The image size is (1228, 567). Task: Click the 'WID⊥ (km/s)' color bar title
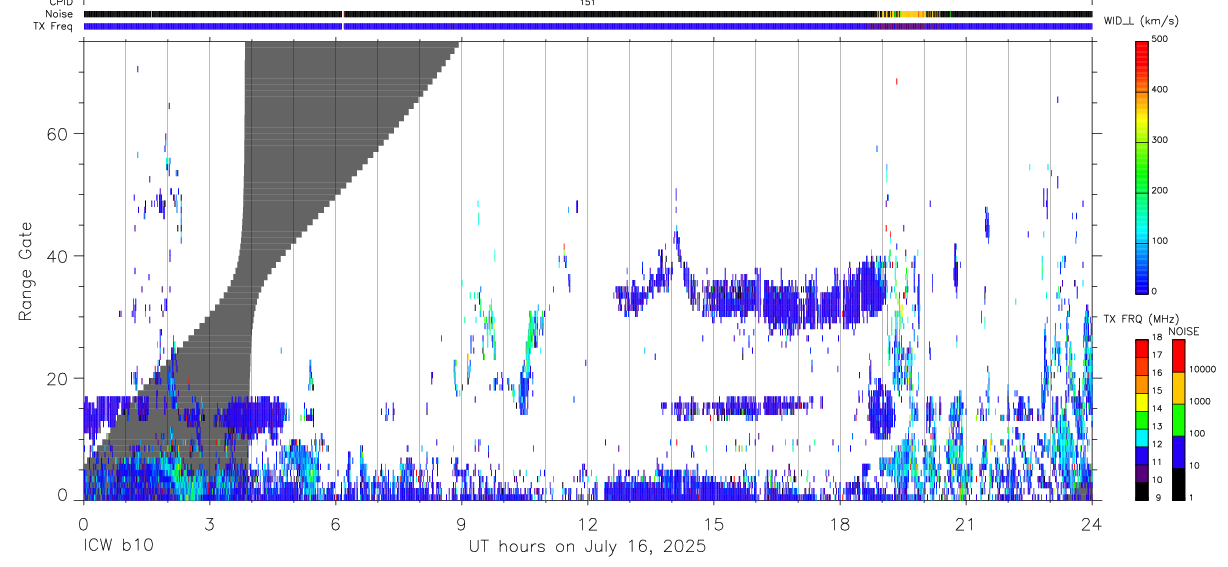(1141, 21)
